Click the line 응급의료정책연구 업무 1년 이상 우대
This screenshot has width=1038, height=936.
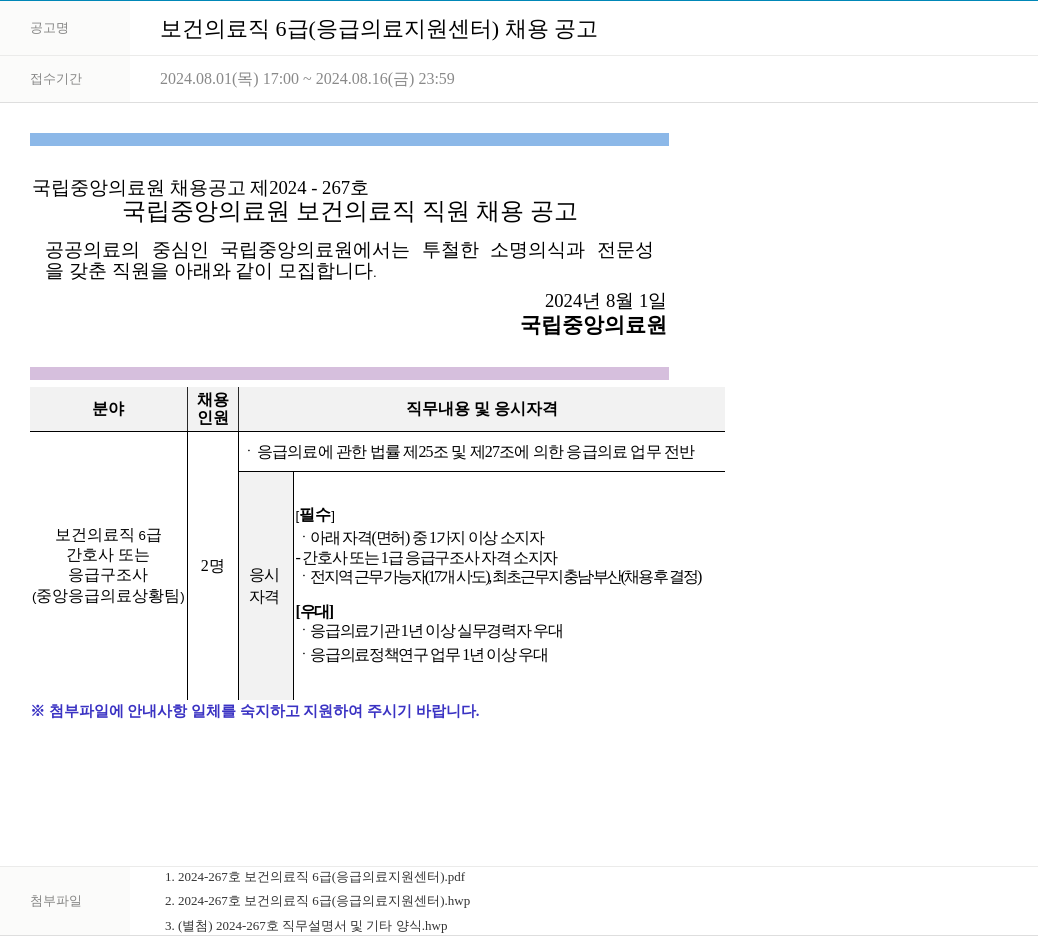(x=426, y=655)
